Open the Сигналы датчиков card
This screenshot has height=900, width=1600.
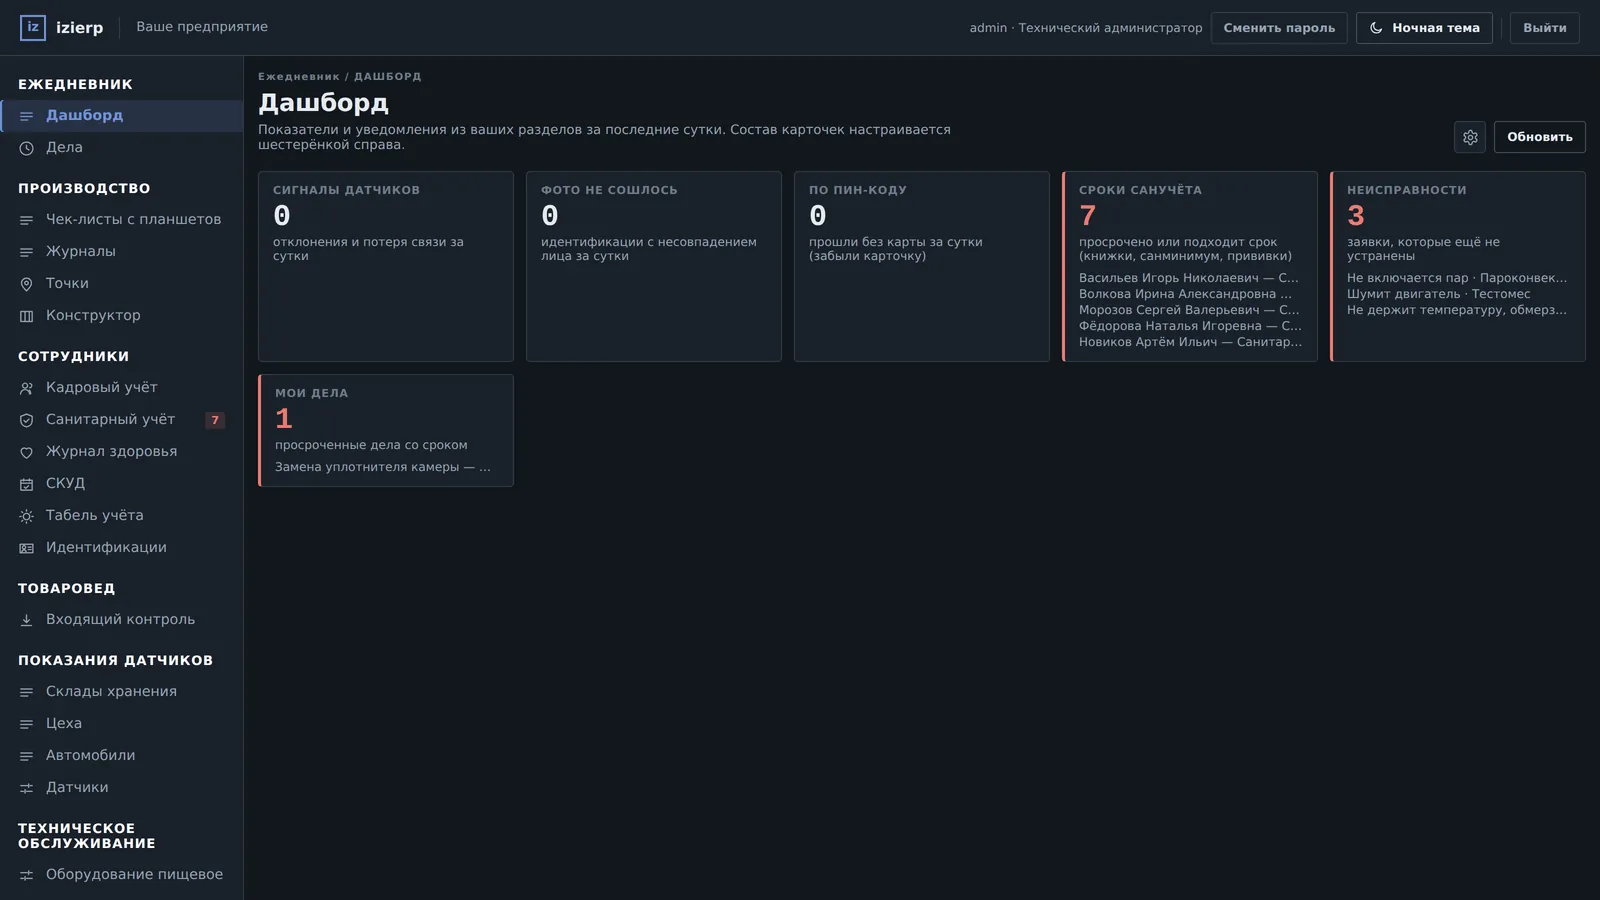click(386, 266)
